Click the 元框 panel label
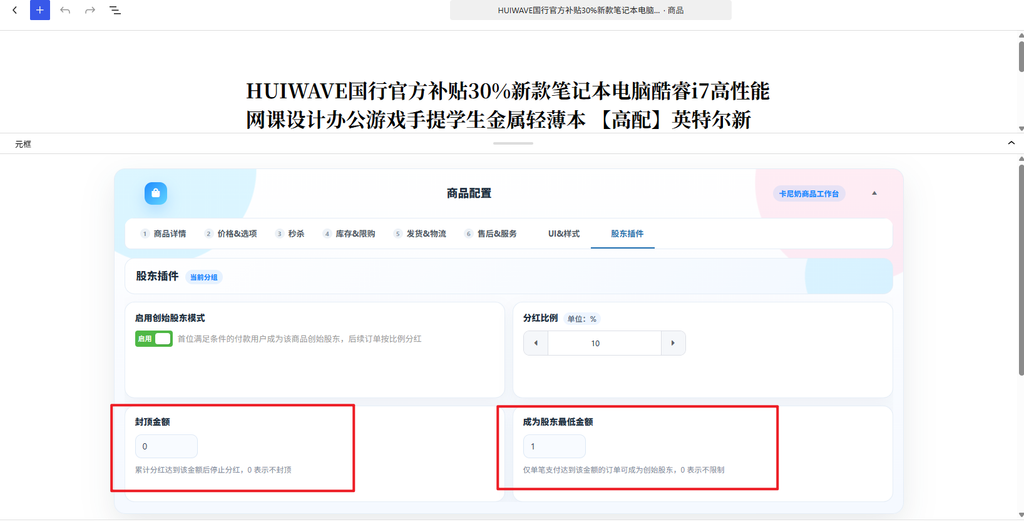The height and width of the screenshot is (524, 1024). pyautogui.click(x=23, y=144)
